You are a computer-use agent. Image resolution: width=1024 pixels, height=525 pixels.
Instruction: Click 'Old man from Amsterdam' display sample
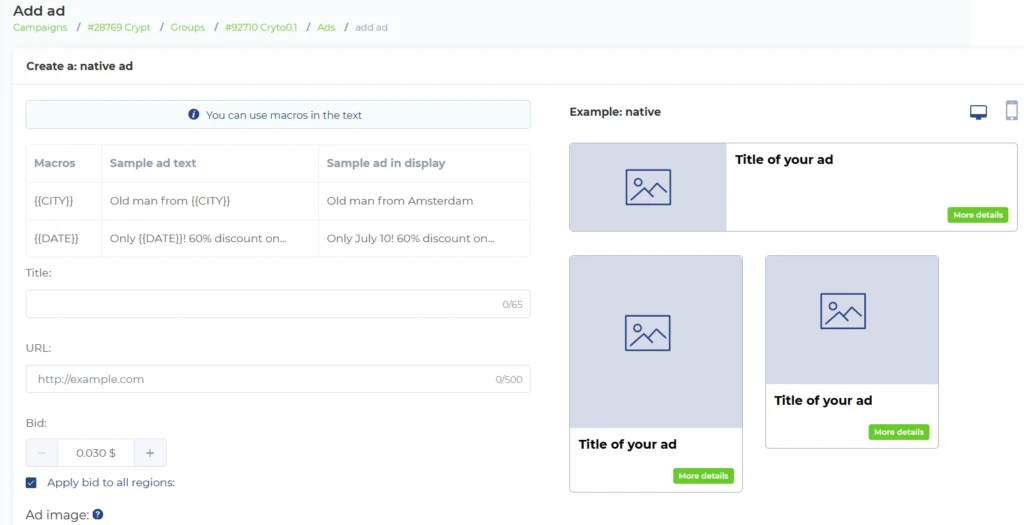(400, 201)
